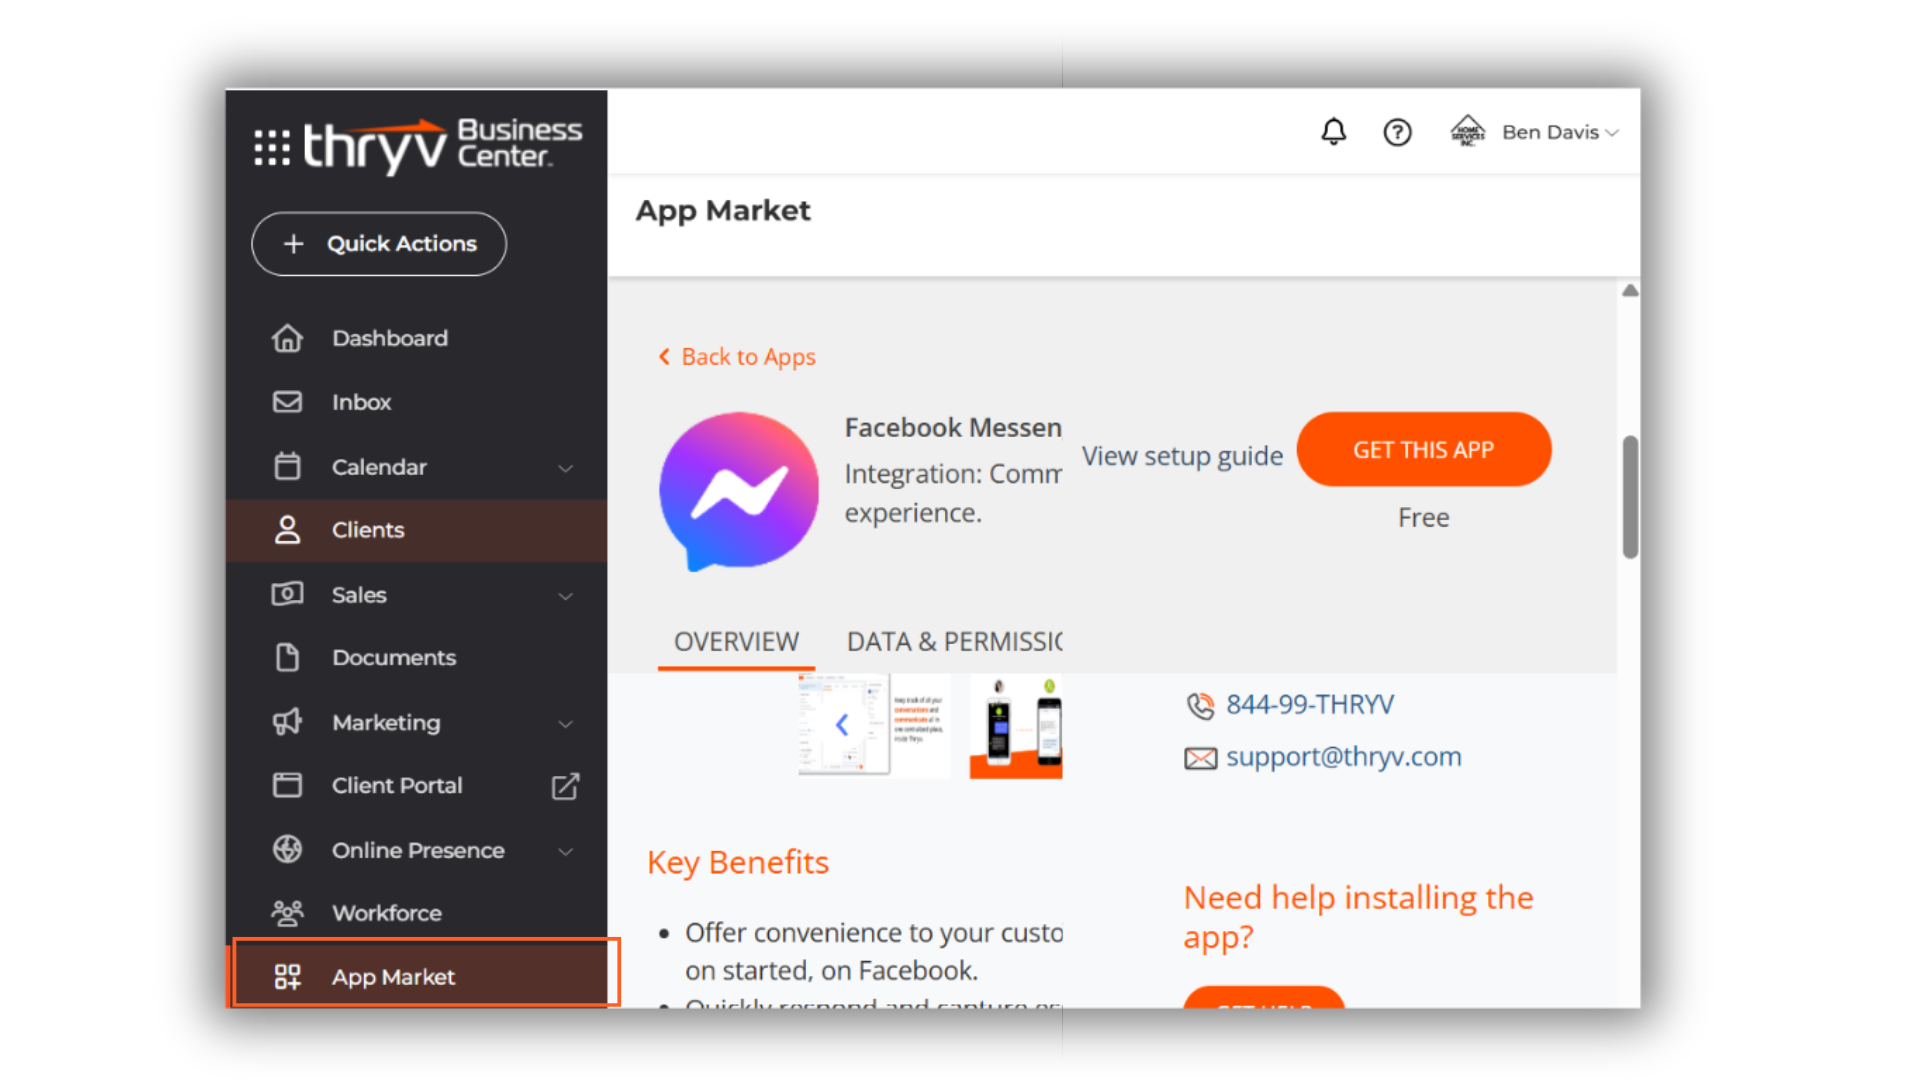Click the scrollbar up arrow
The width and height of the screenshot is (1920, 1080).
(x=1630, y=291)
